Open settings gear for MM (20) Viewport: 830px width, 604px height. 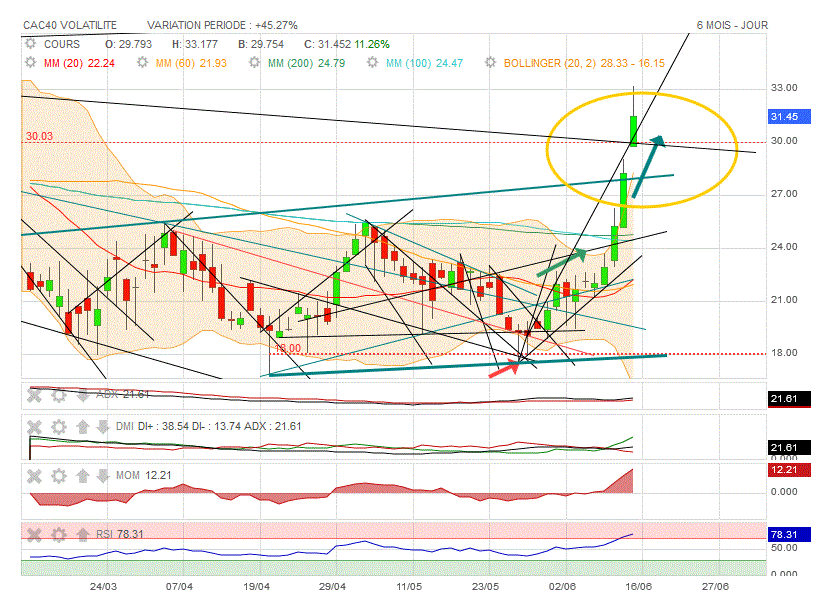pyautogui.click(x=31, y=63)
